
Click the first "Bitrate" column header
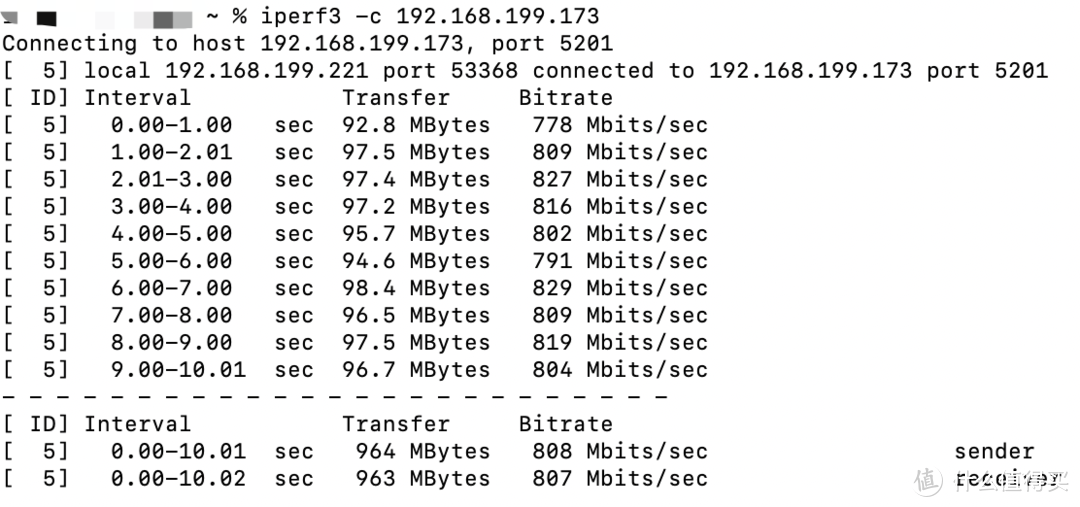565,98
